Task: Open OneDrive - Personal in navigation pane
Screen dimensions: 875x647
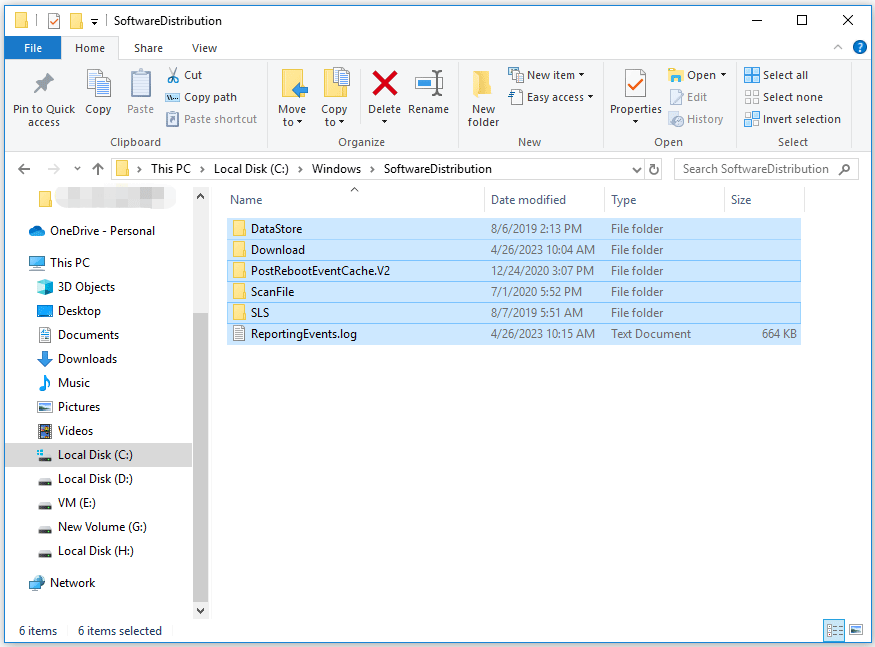Action: click(92, 231)
